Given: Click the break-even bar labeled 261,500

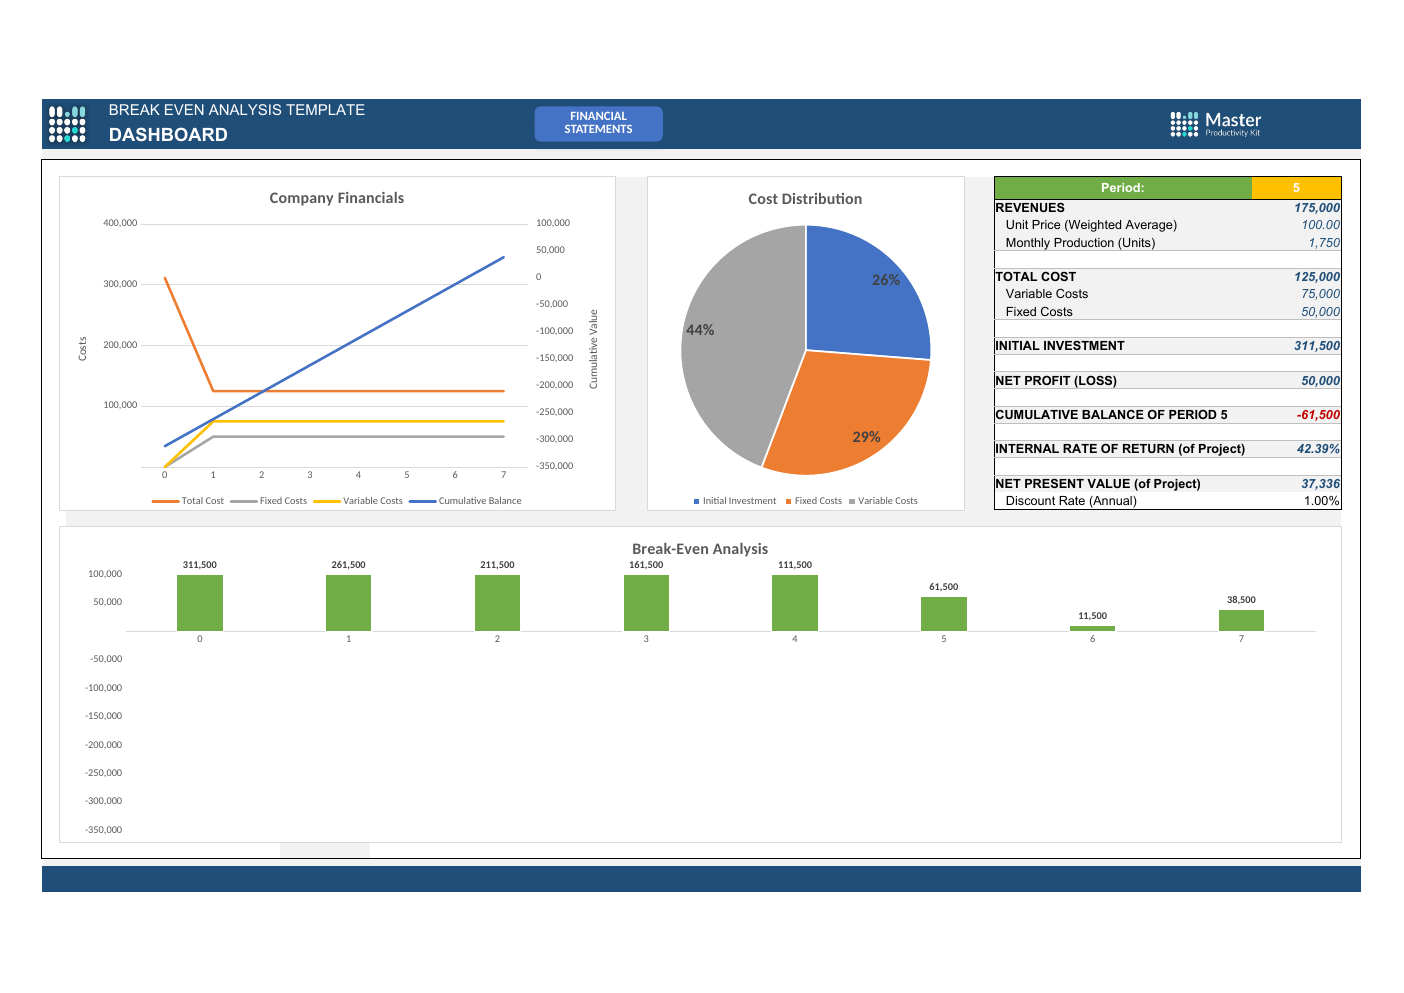Looking at the screenshot, I should (348, 603).
